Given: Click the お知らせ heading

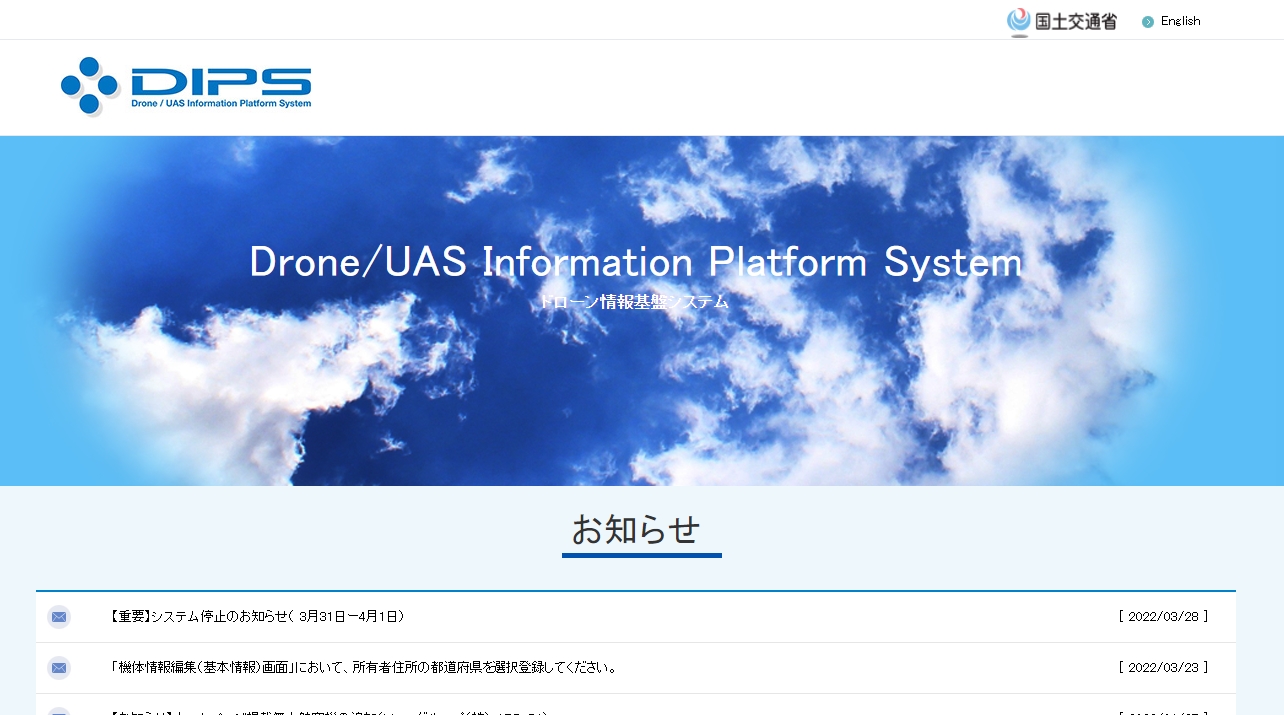Looking at the screenshot, I should click(x=636, y=529).
